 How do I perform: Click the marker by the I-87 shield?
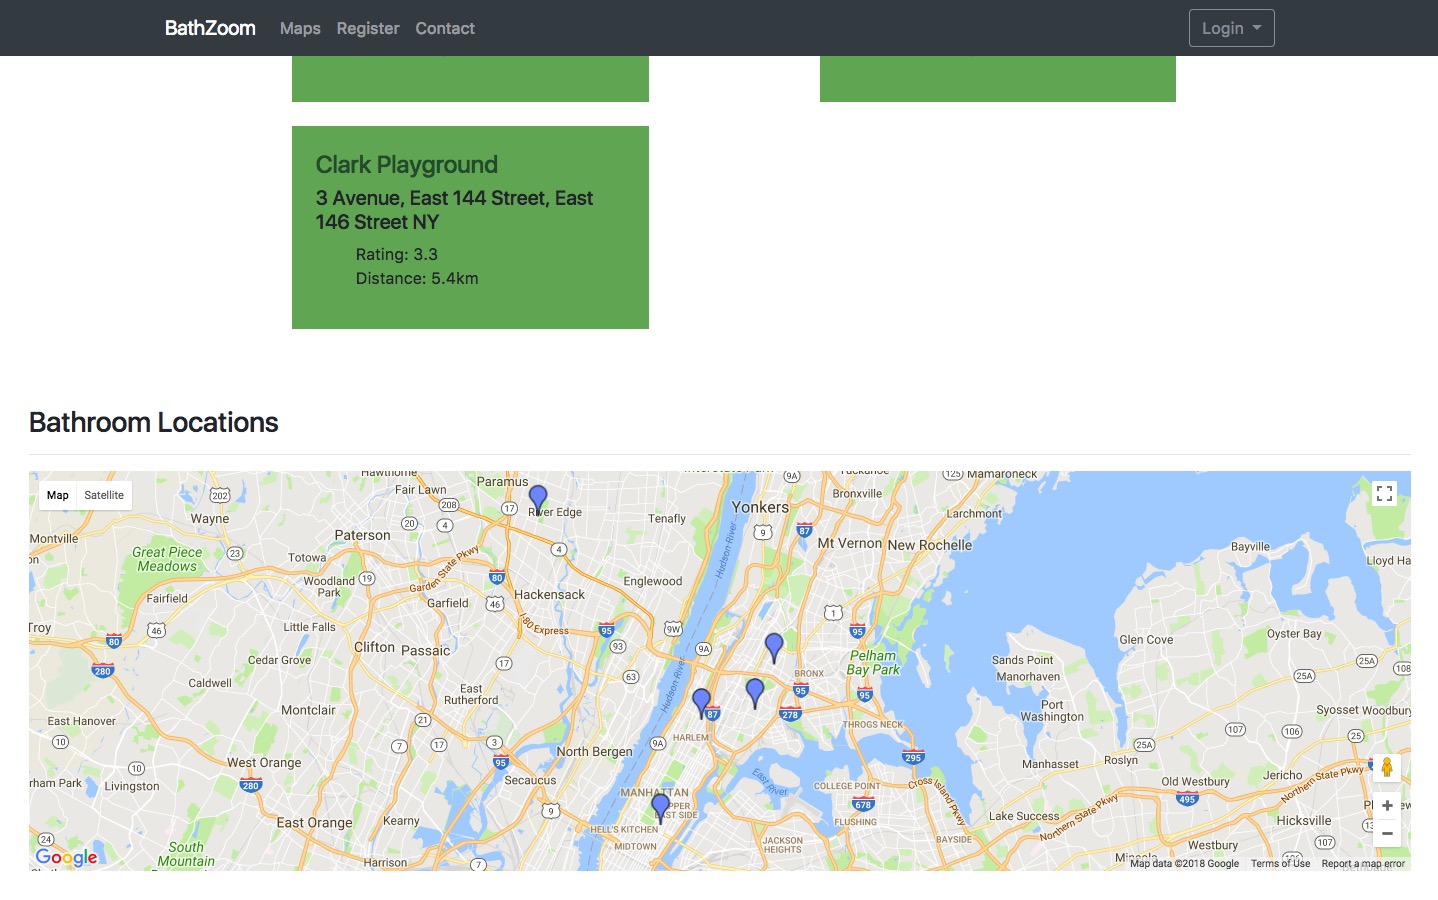click(701, 701)
